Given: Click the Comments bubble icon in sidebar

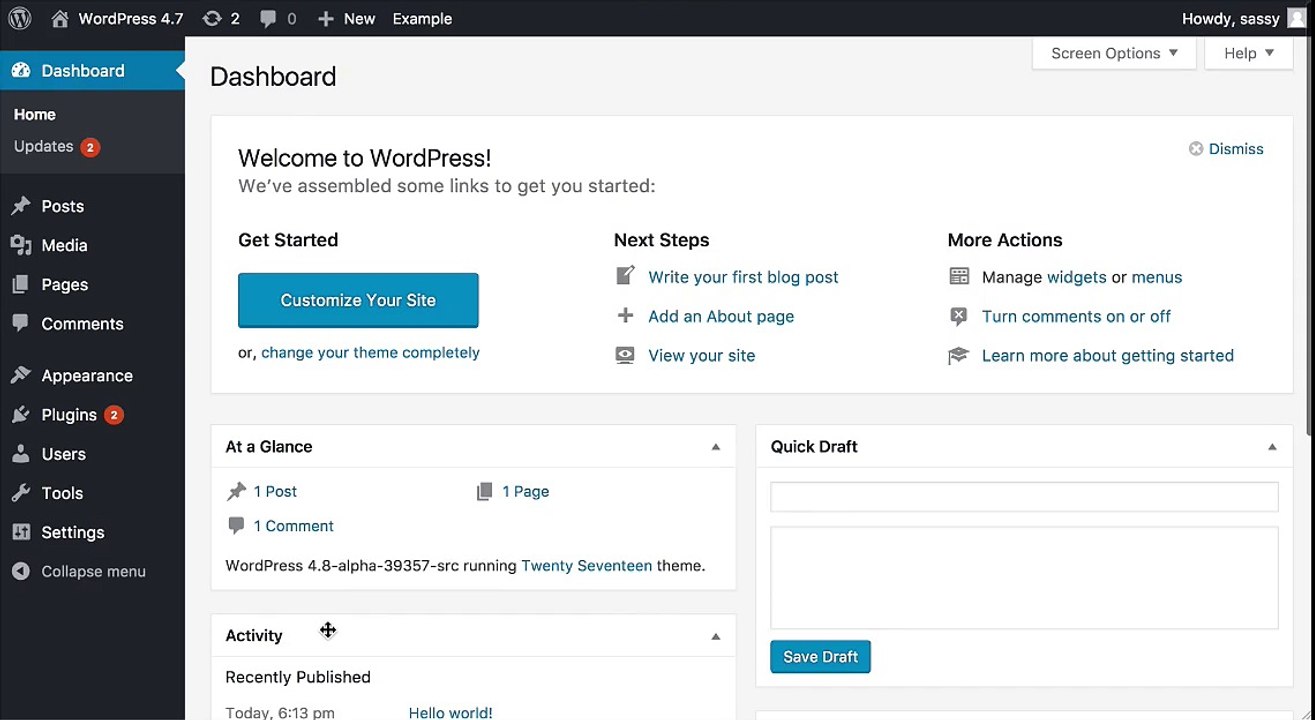Looking at the screenshot, I should point(21,324).
